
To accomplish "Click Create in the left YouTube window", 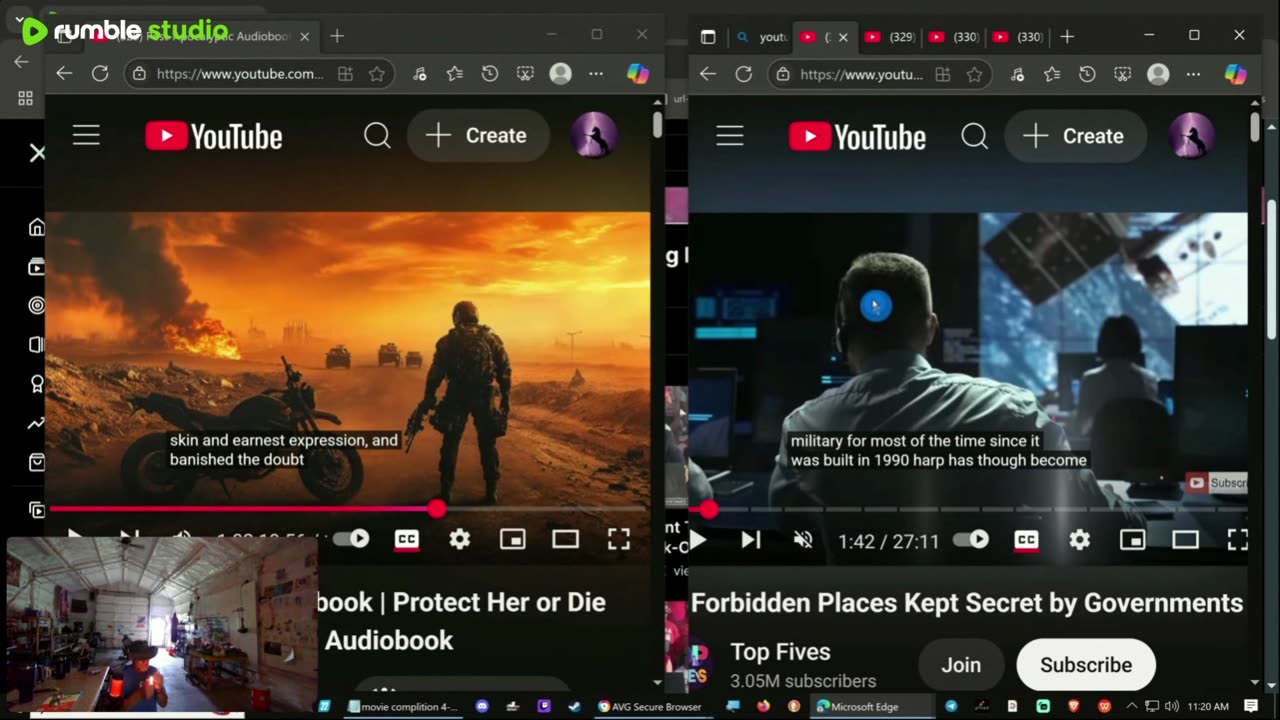I will tap(477, 136).
